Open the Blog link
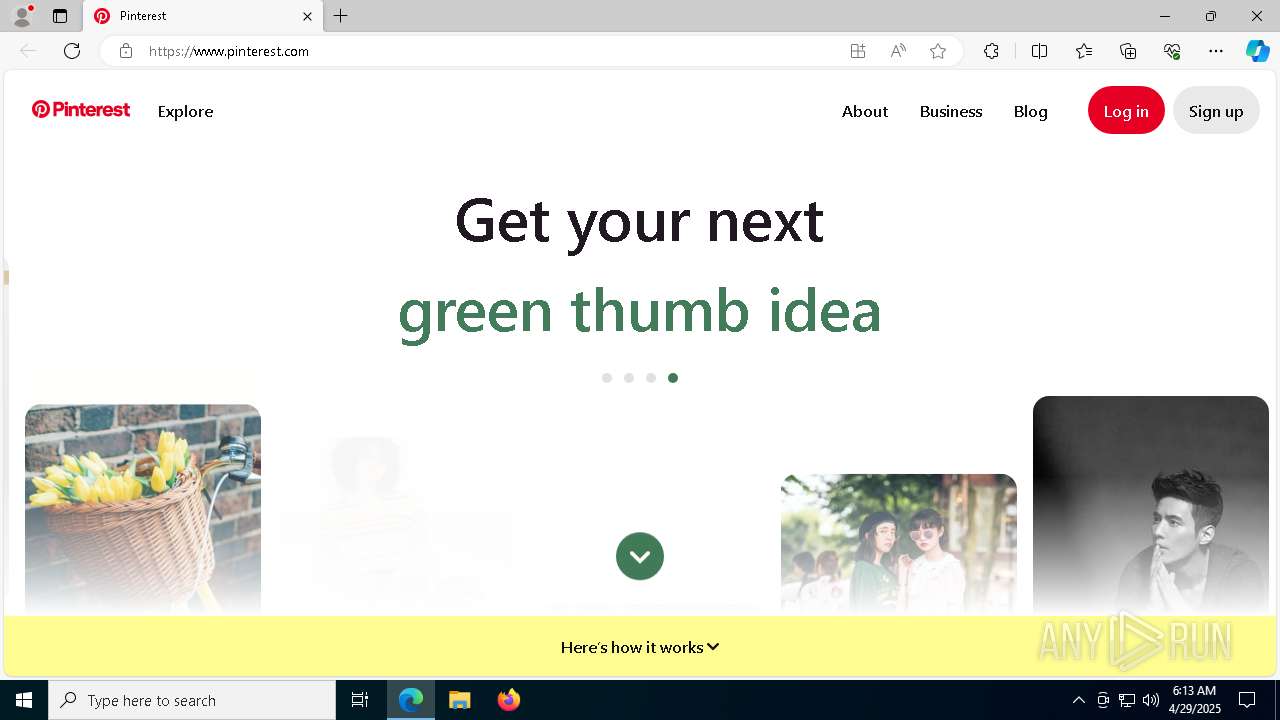This screenshot has width=1280, height=720. coord(1030,111)
